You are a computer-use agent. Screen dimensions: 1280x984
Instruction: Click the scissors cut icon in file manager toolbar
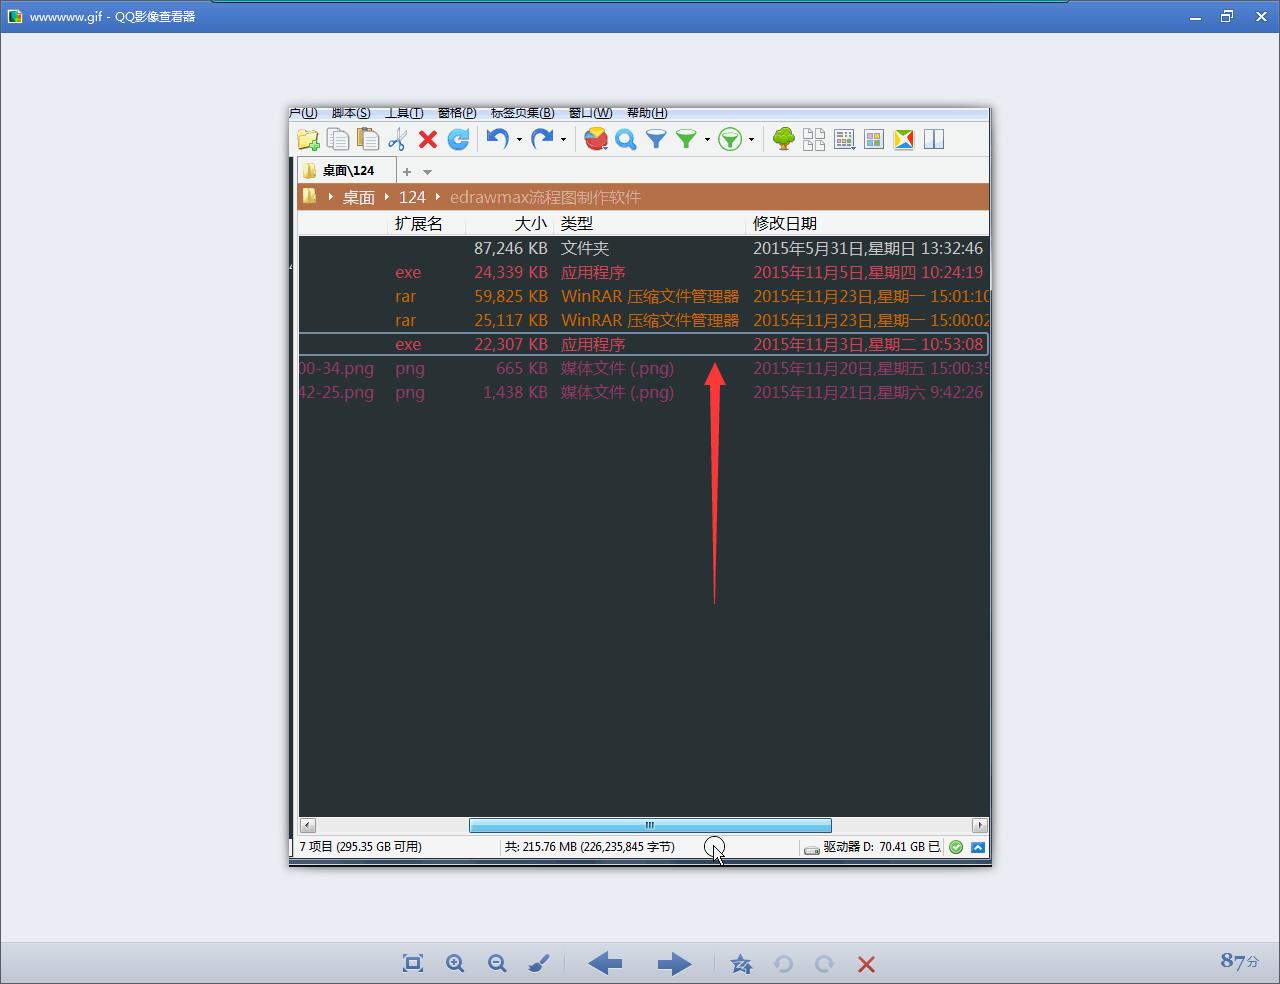(398, 140)
